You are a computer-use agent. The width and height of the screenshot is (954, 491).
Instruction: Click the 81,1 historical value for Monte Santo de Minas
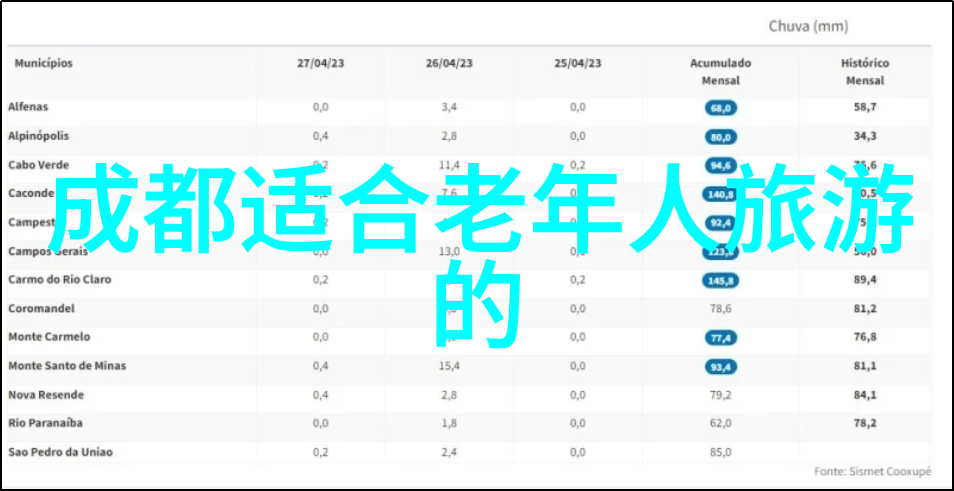click(865, 366)
